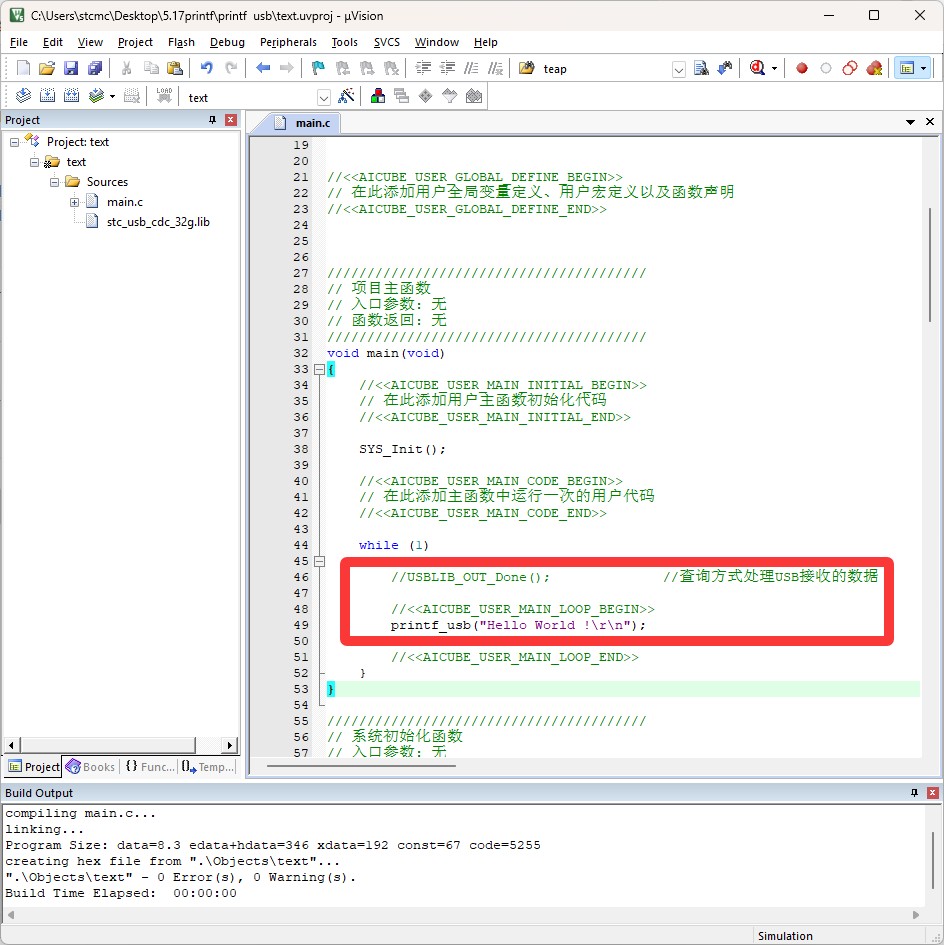The width and height of the screenshot is (944, 945).
Task: Select stc_usb_cdc_32g.lib in project tree
Action: click(x=158, y=222)
